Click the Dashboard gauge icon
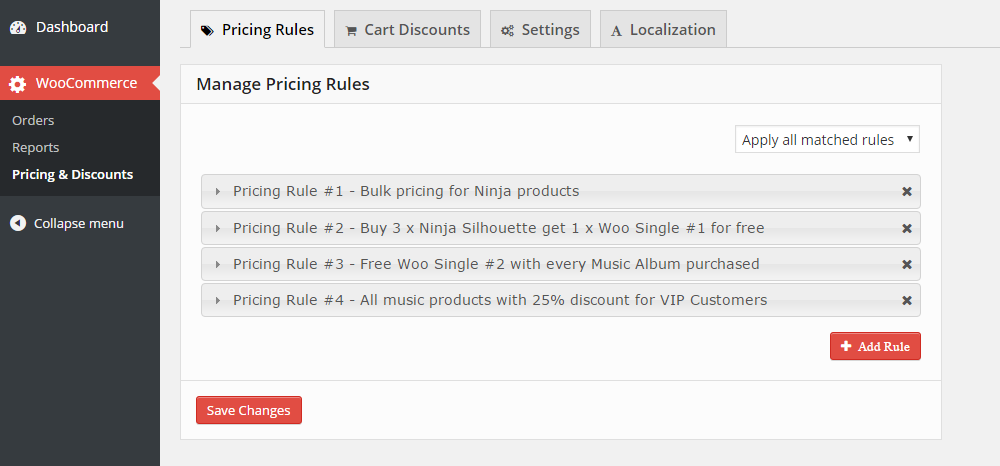Image resolution: width=1000 pixels, height=466 pixels. pyautogui.click(x=18, y=27)
